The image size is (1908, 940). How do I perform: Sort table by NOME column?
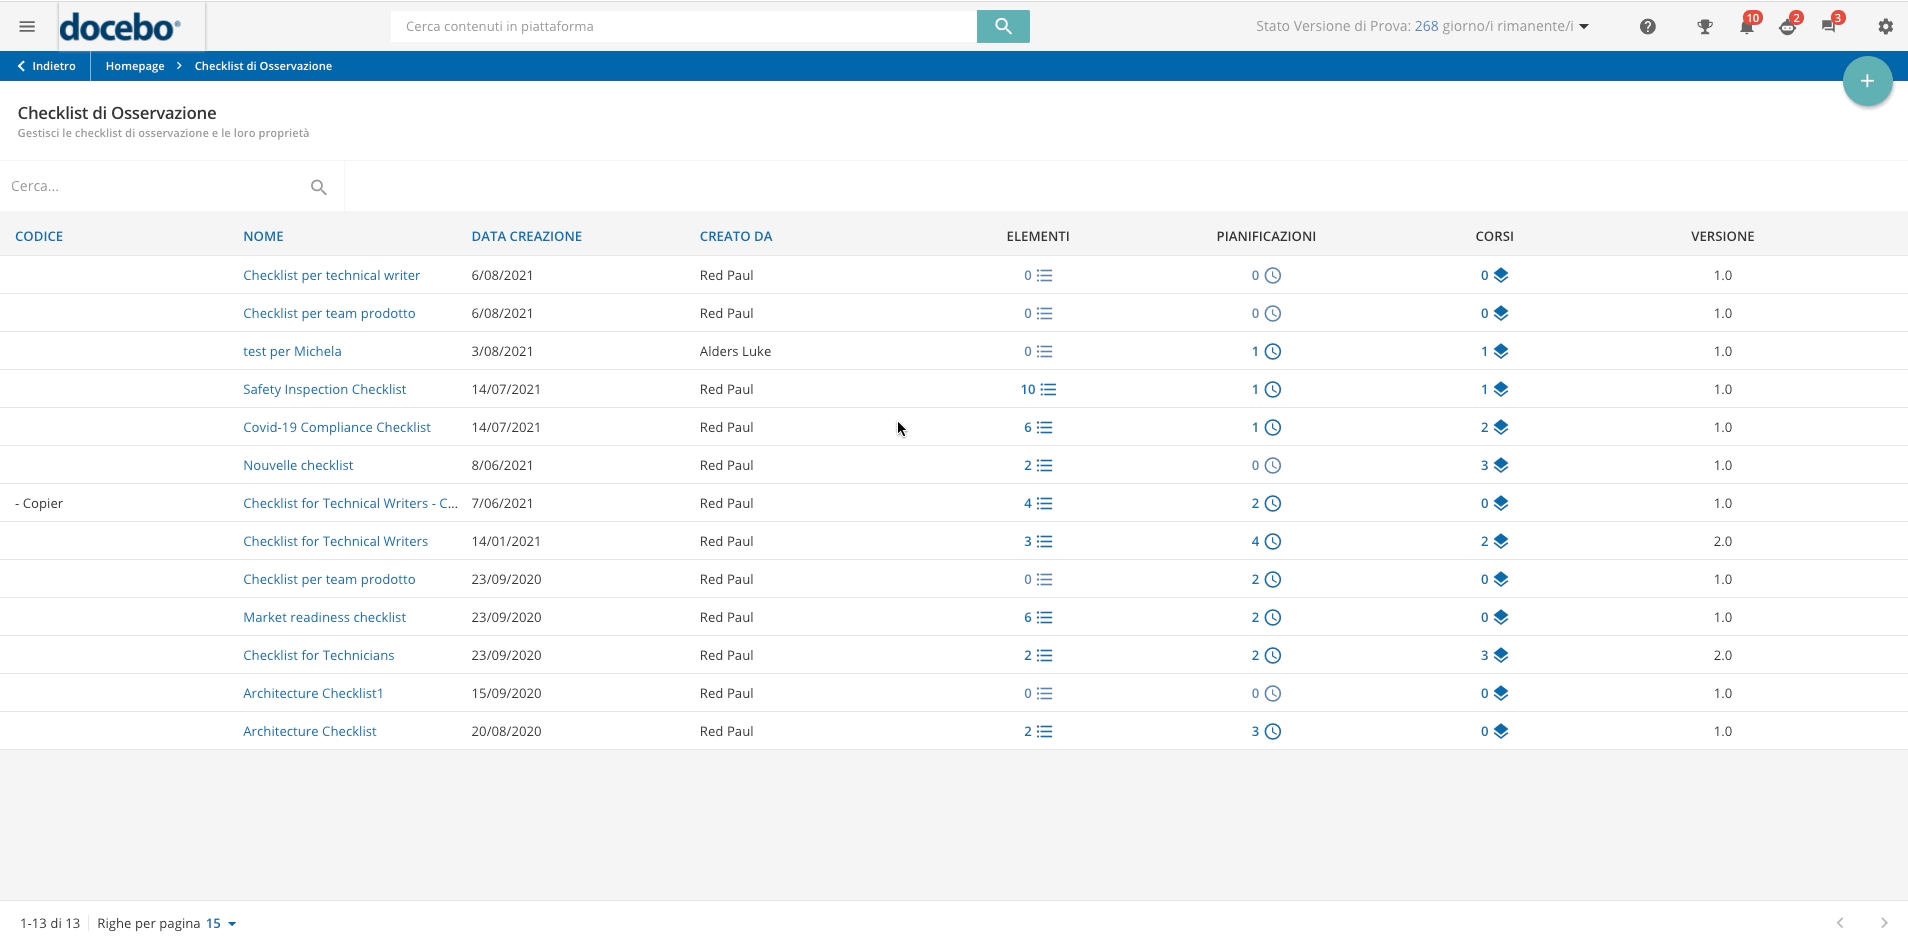[x=263, y=237]
